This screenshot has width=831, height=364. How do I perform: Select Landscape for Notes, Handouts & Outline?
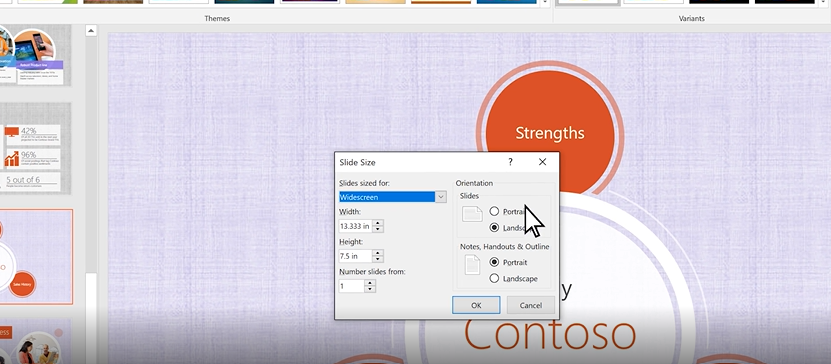[494, 278]
